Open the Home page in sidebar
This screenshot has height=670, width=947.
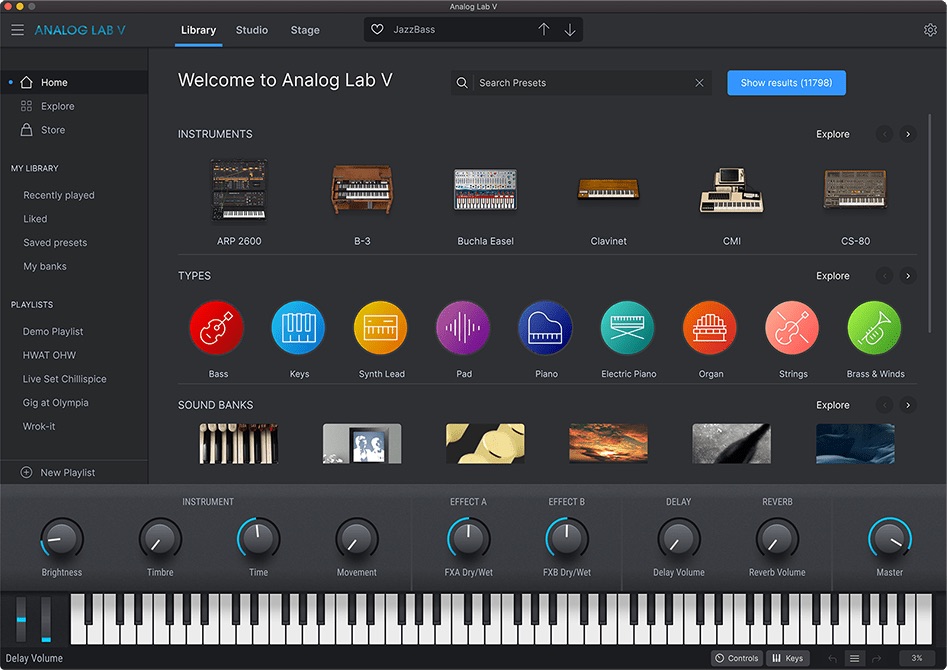point(74,82)
